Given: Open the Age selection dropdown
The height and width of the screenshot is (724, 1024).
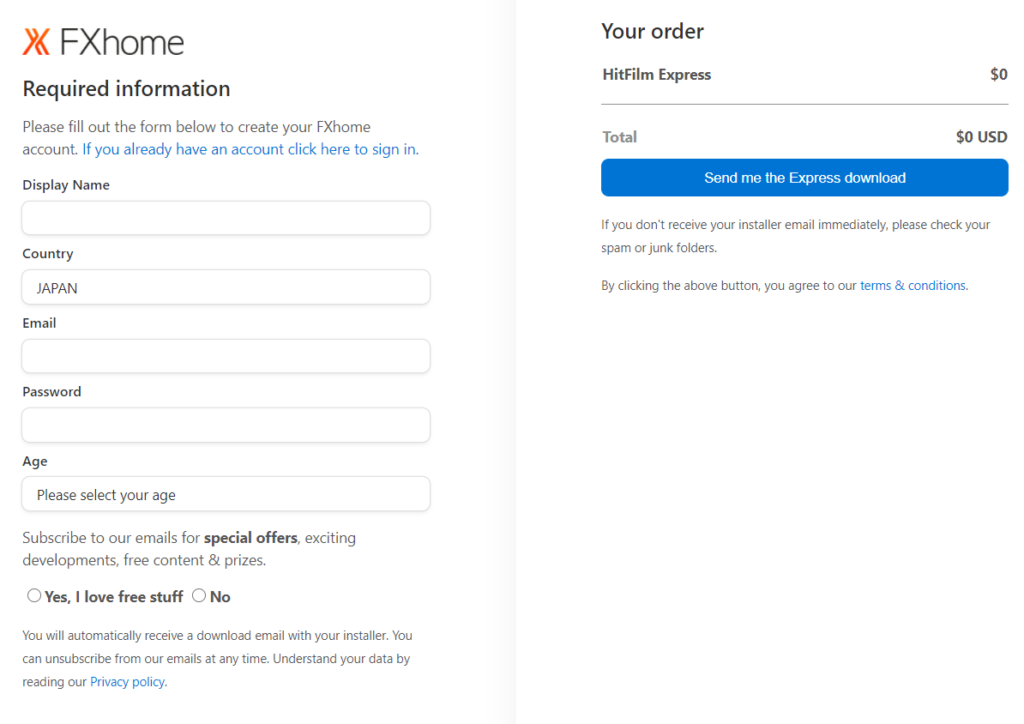Looking at the screenshot, I should pyautogui.click(x=226, y=494).
